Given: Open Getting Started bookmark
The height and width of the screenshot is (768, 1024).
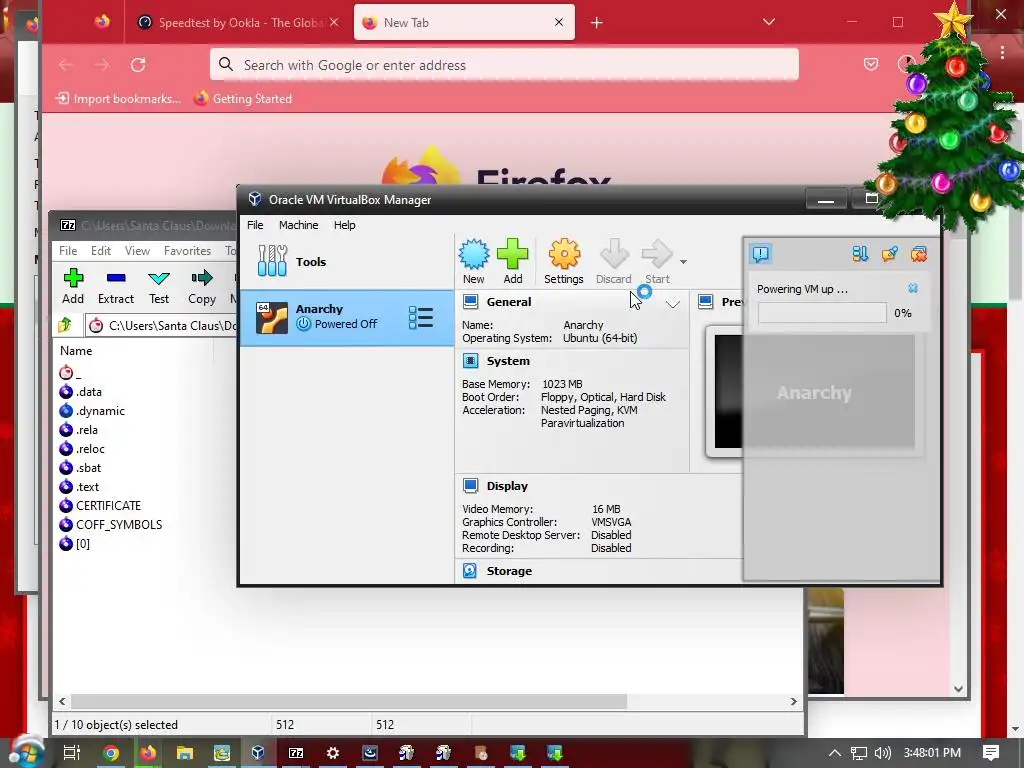Looking at the screenshot, I should tap(243, 99).
